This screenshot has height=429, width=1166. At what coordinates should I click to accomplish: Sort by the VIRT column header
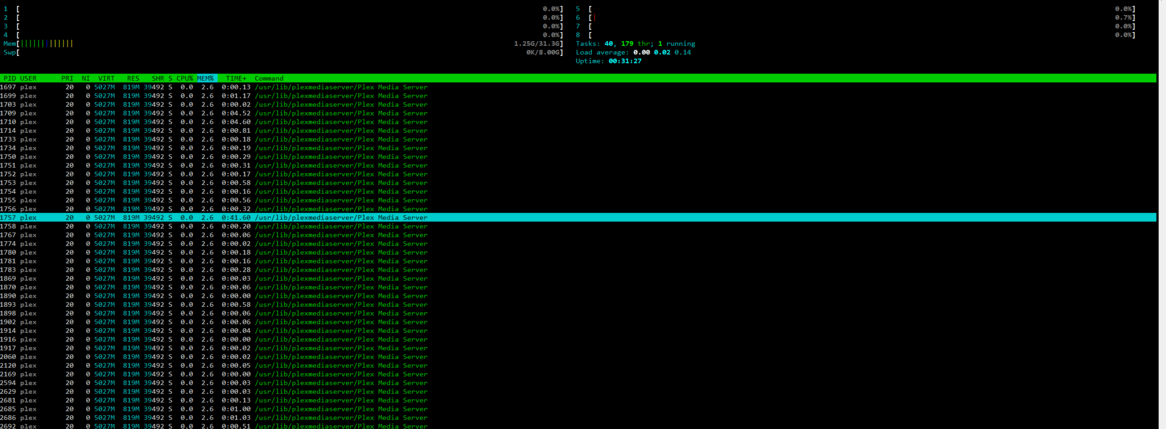106,78
